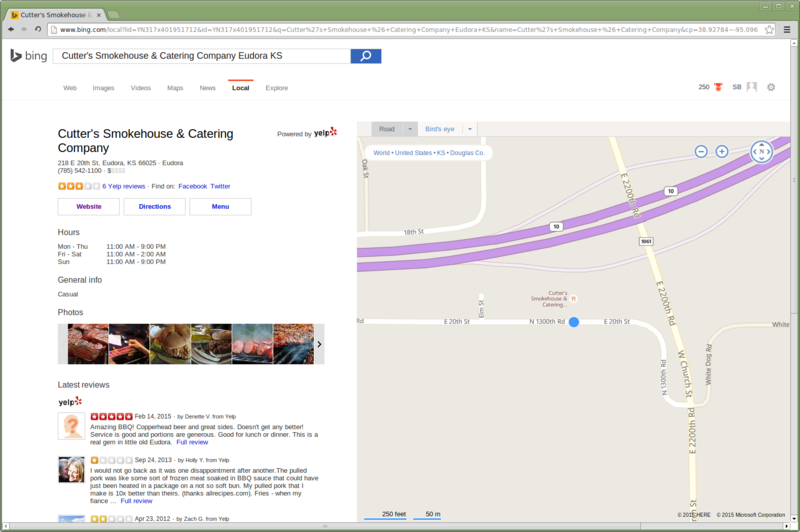Click the SB account avatar icon

752,87
